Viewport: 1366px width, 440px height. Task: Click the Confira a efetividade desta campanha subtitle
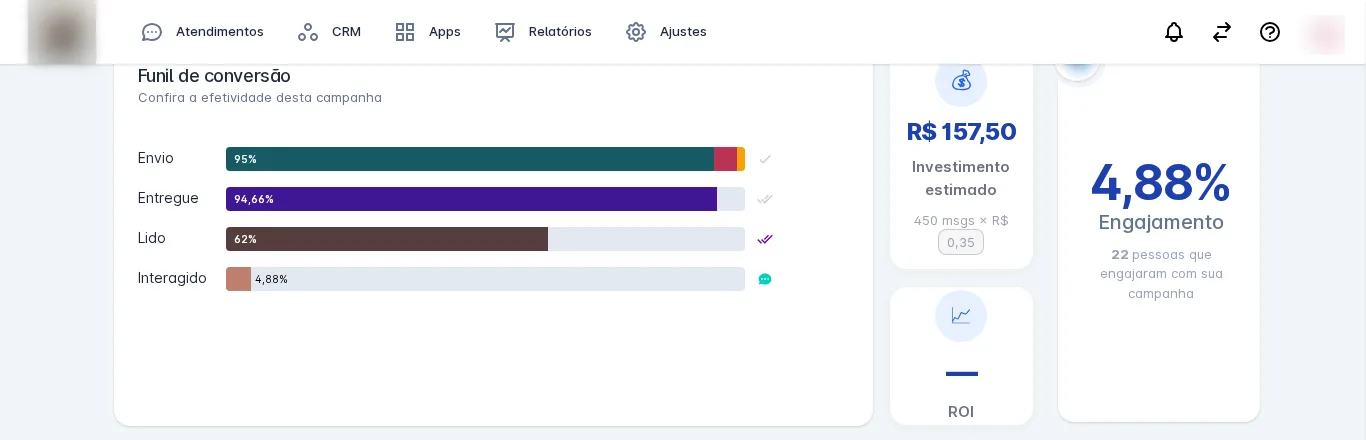[260, 97]
